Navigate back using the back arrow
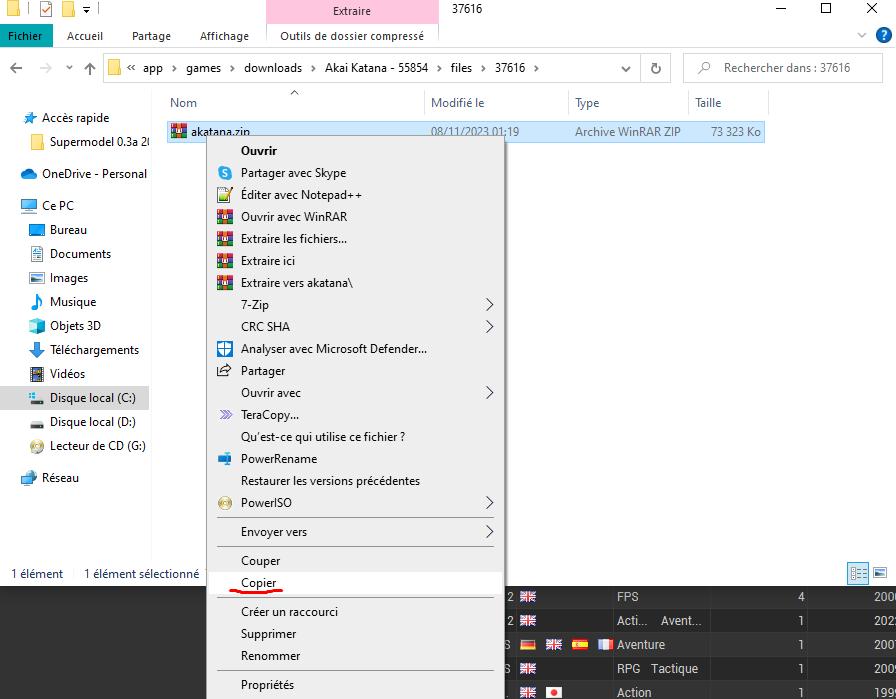 point(18,67)
